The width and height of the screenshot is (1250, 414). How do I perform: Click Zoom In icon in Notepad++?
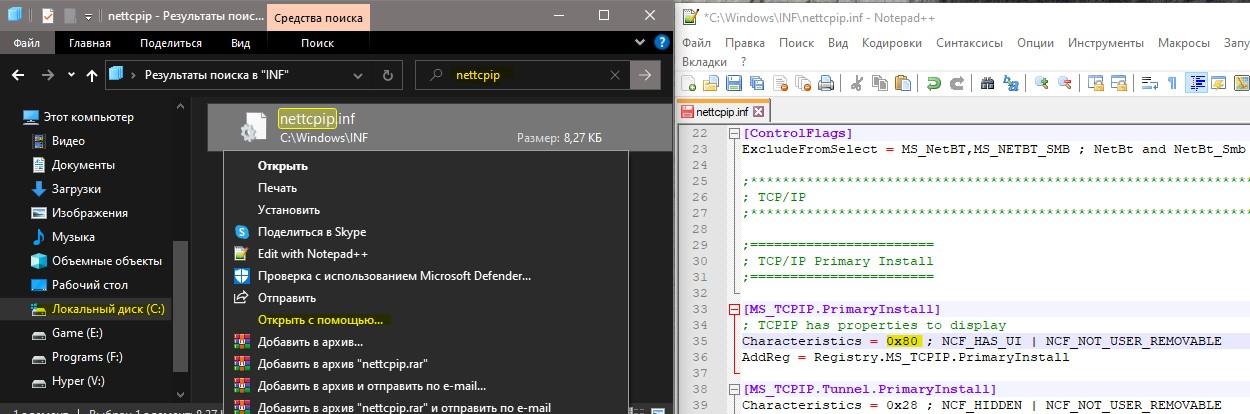(1042, 83)
